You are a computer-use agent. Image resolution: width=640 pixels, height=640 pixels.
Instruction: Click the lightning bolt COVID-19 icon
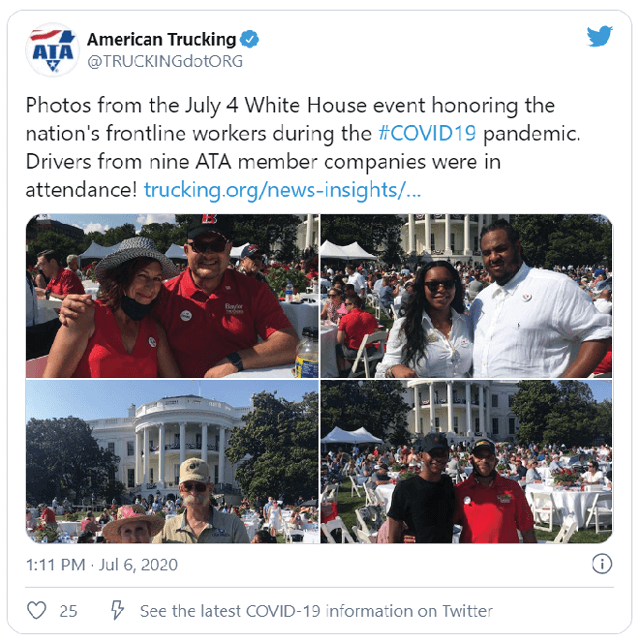coord(118,610)
